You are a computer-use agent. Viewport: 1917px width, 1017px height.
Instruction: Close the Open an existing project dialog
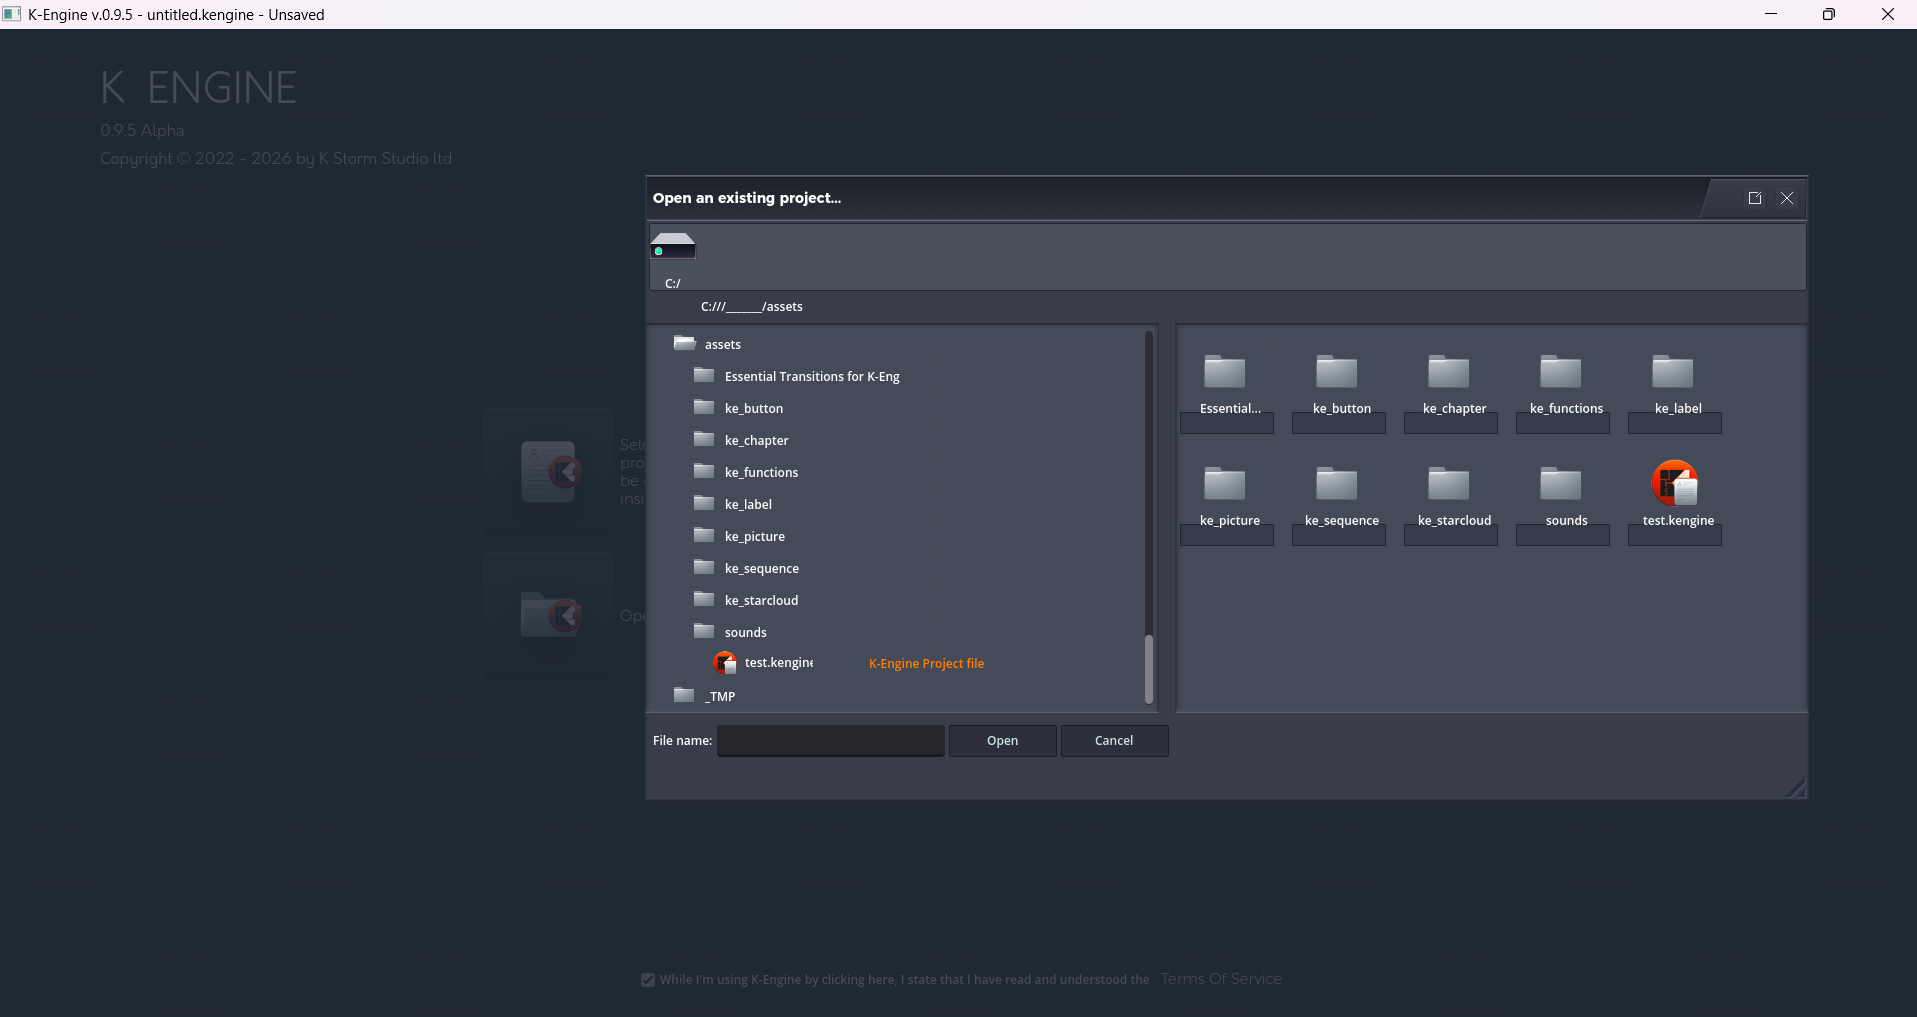[1787, 198]
